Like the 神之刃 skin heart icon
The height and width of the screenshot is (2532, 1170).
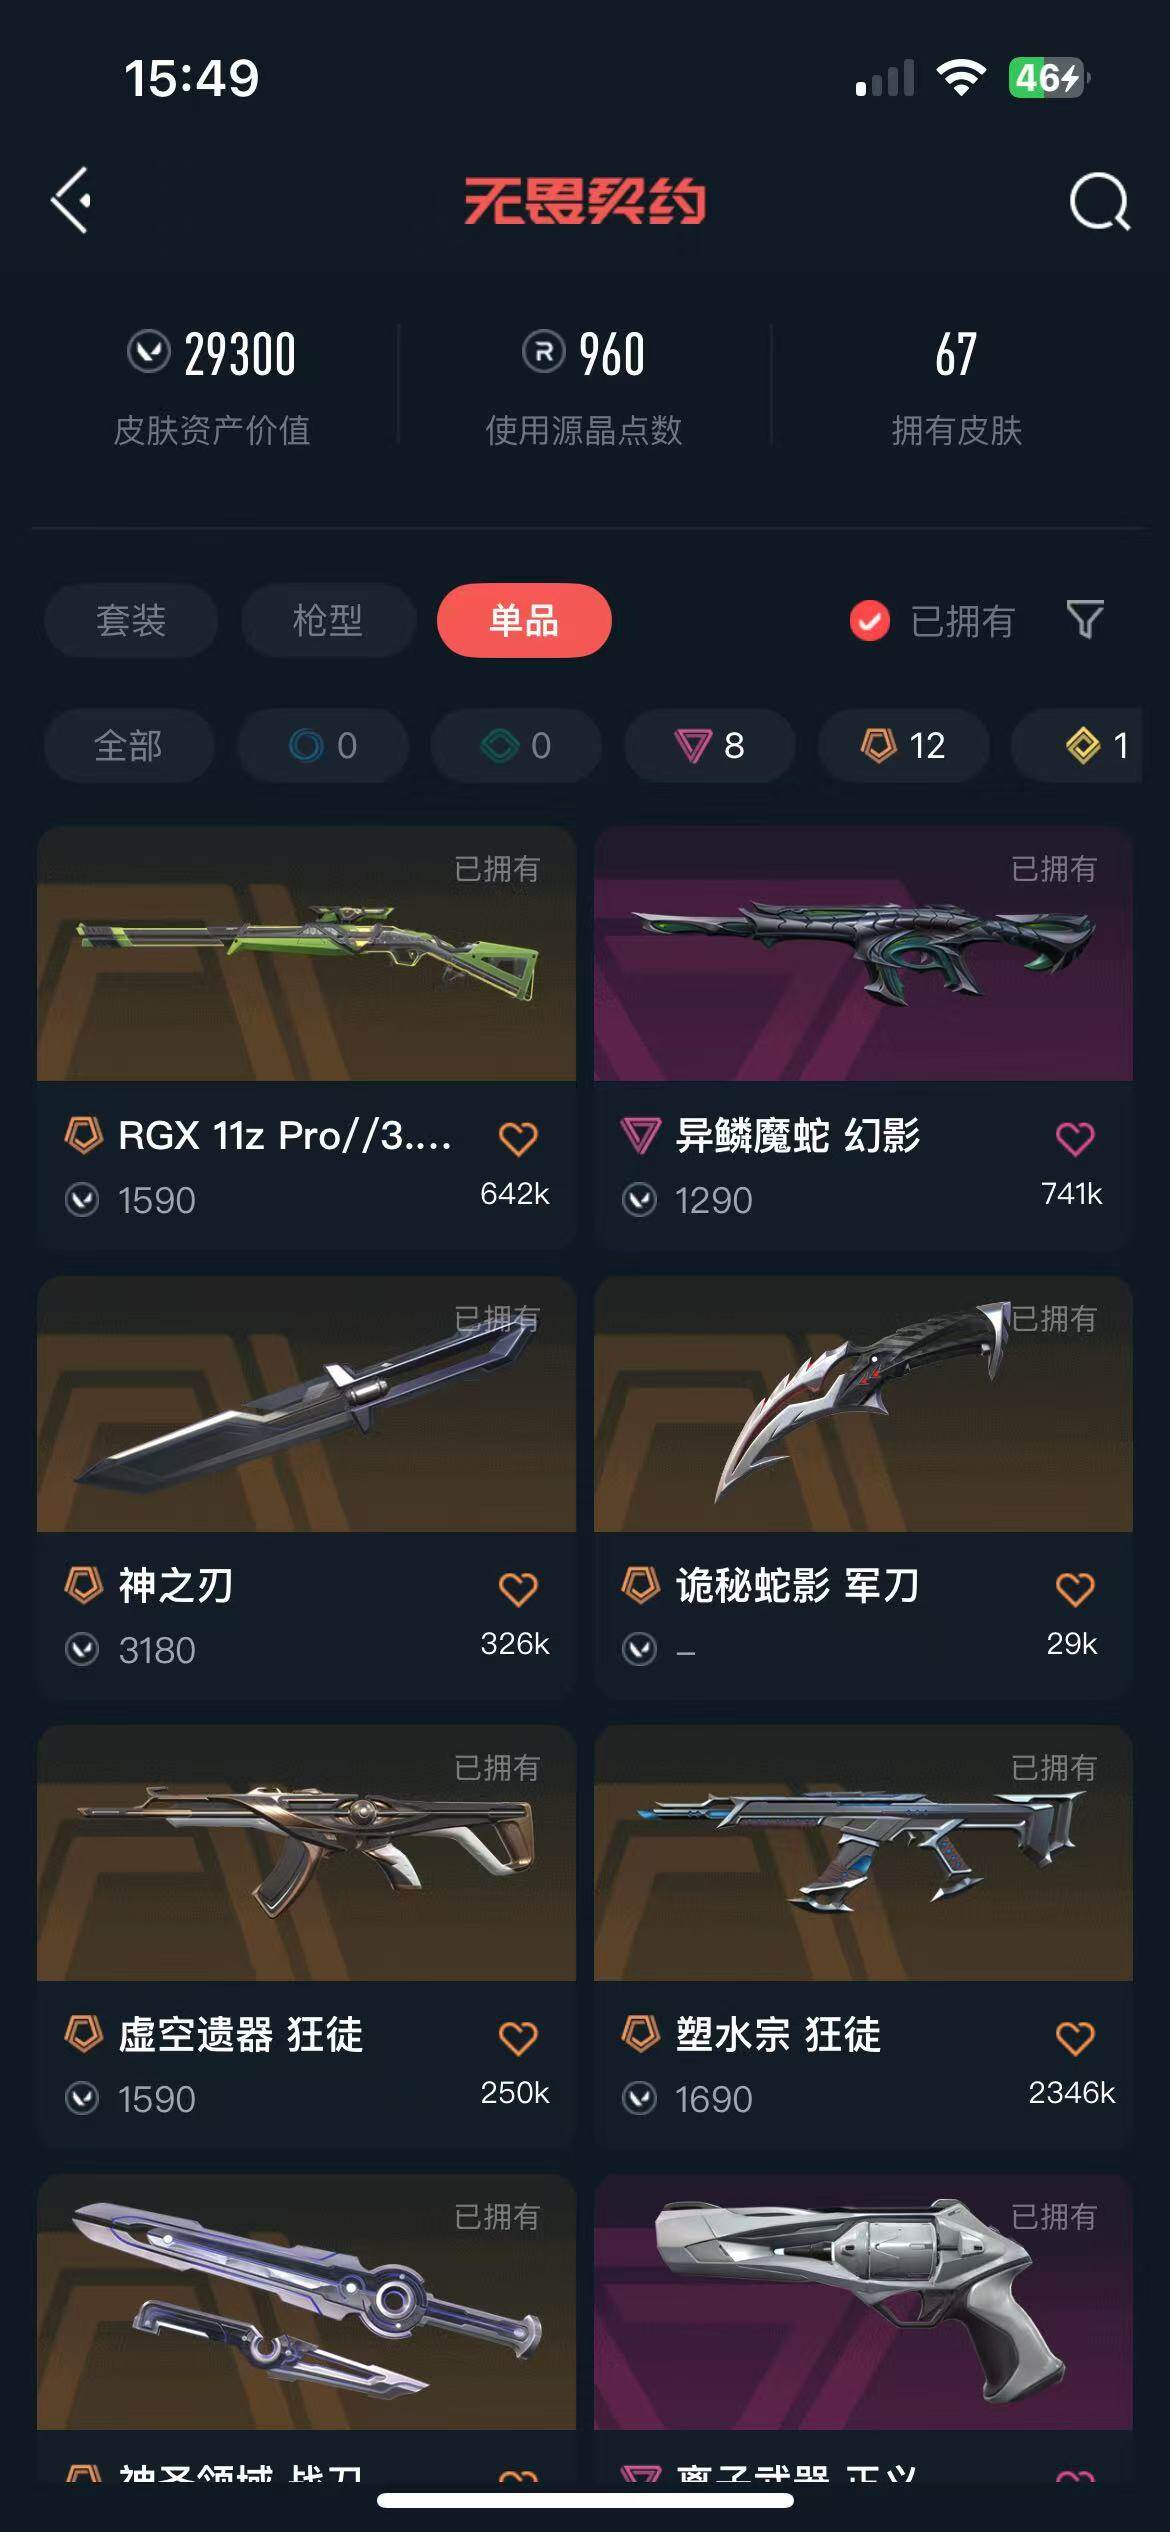pos(518,1588)
